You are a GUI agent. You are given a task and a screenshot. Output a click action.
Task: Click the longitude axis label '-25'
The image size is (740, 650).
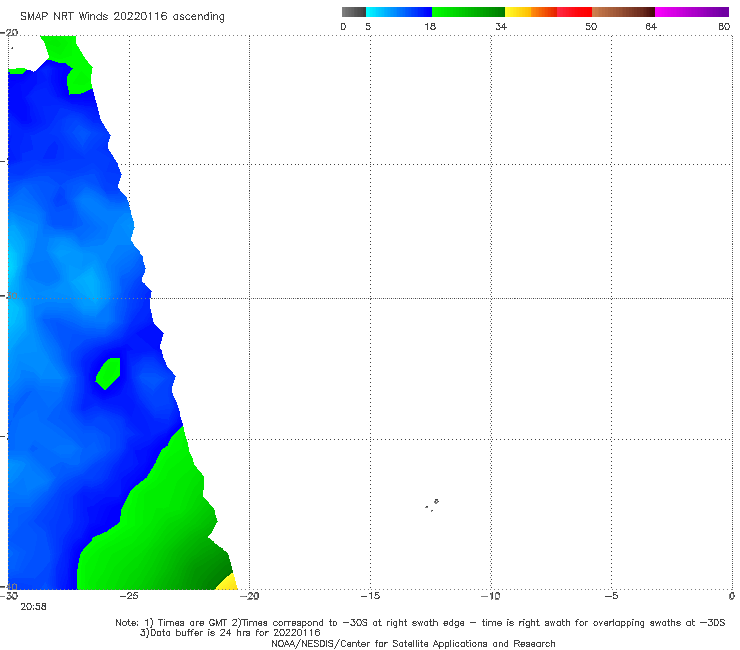(129, 596)
